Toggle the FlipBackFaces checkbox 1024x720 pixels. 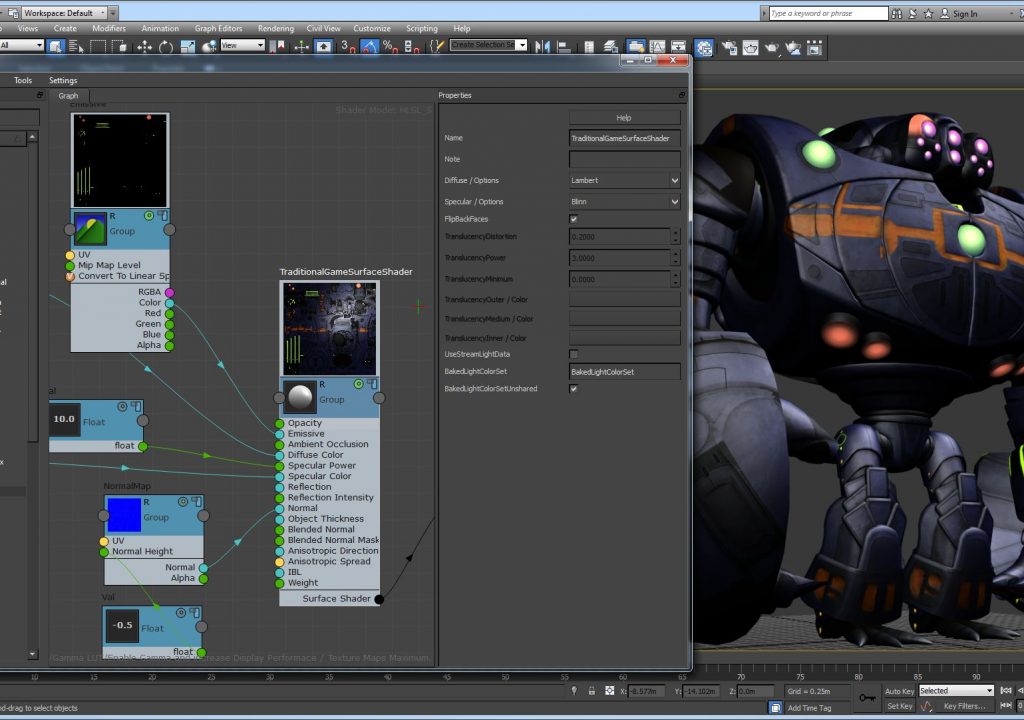pyautogui.click(x=573, y=219)
